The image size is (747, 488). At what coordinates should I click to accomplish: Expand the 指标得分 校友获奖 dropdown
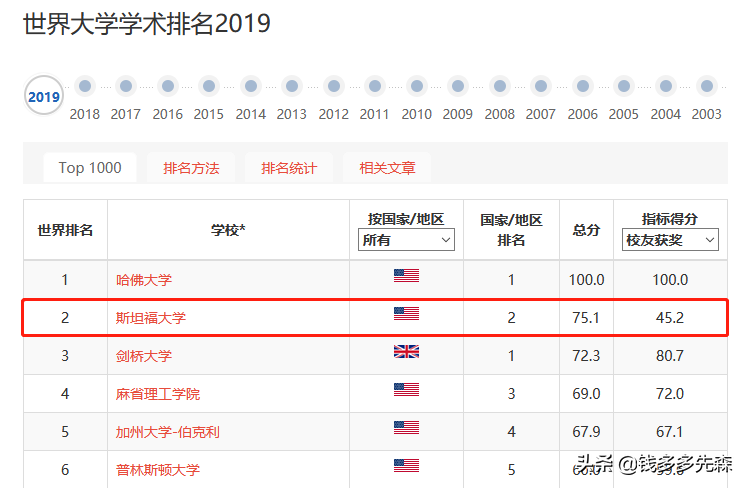pyautogui.click(x=670, y=240)
